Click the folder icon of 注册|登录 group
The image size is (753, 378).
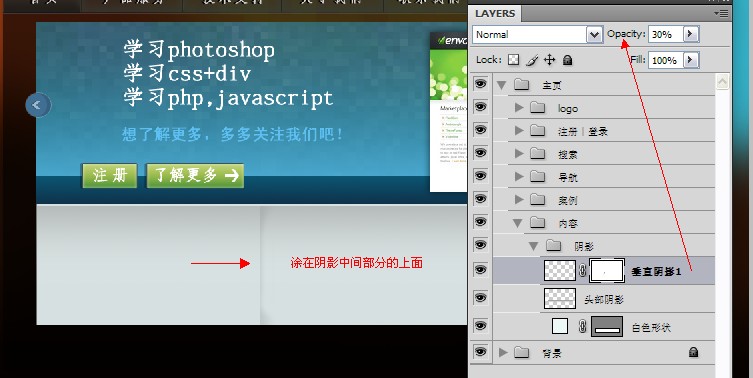pyautogui.click(x=537, y=131)
